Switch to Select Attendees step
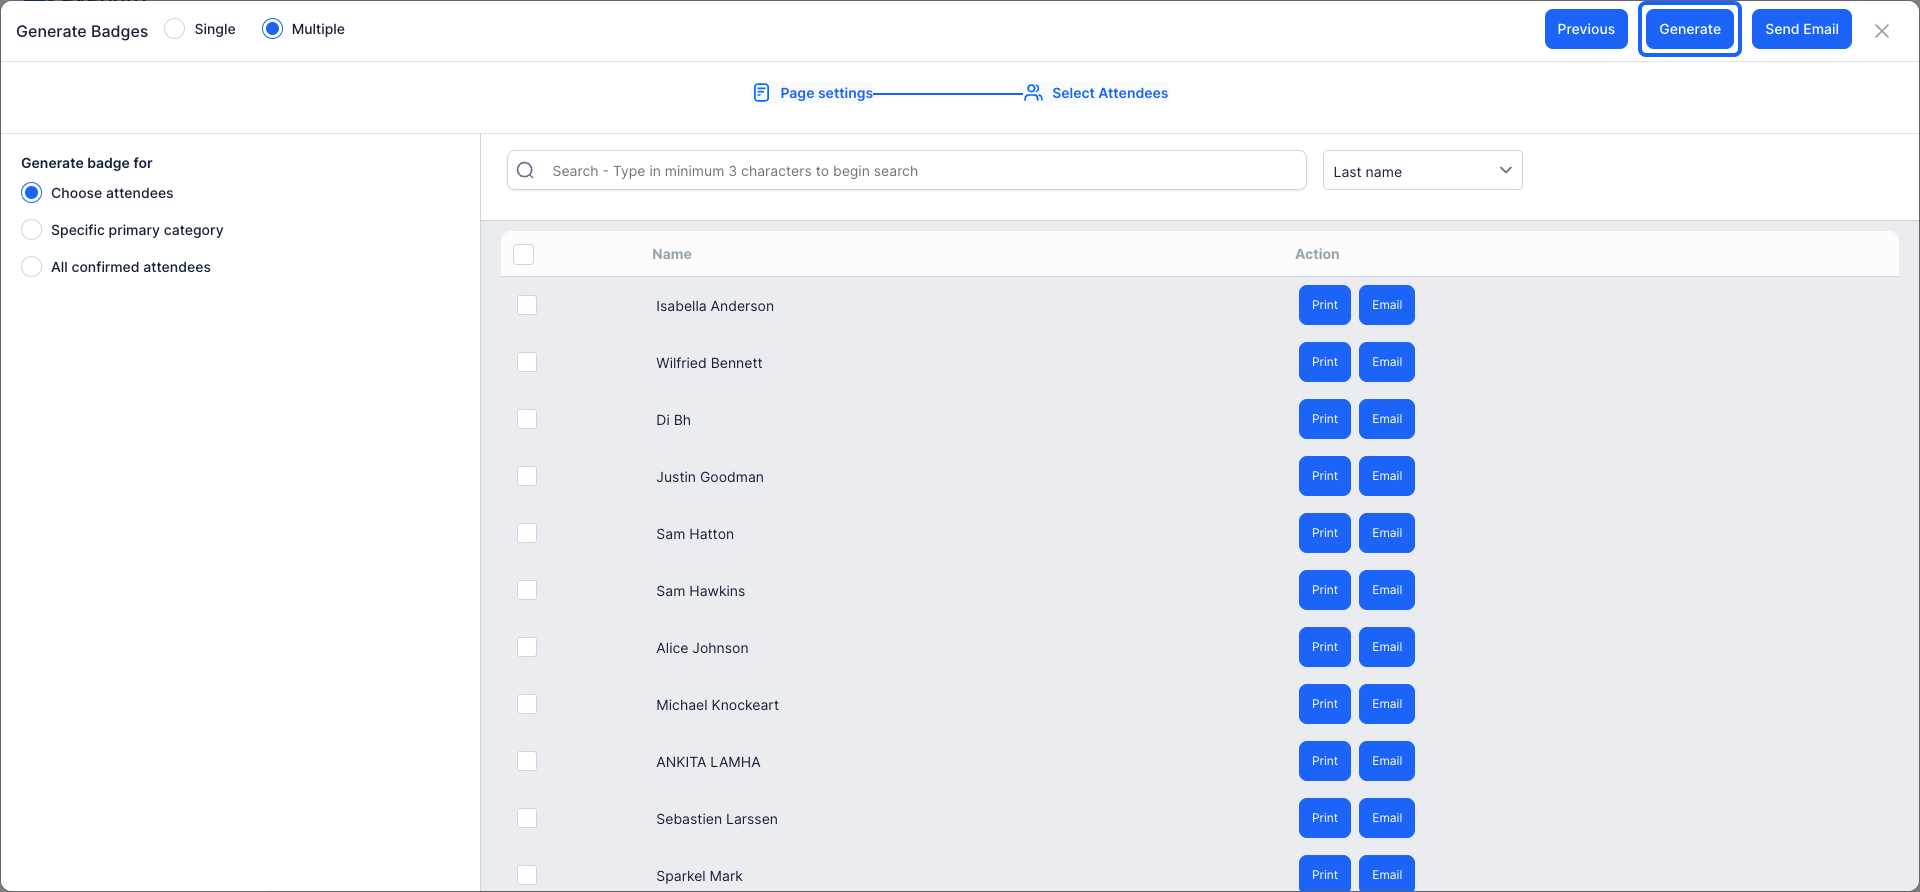The width and height of the screenshot is (1920, 892). click(x=1110, y=93)
